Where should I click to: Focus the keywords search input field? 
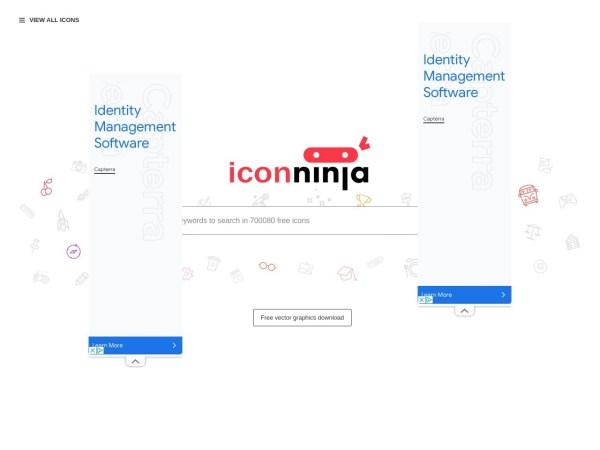coord(300,220)
